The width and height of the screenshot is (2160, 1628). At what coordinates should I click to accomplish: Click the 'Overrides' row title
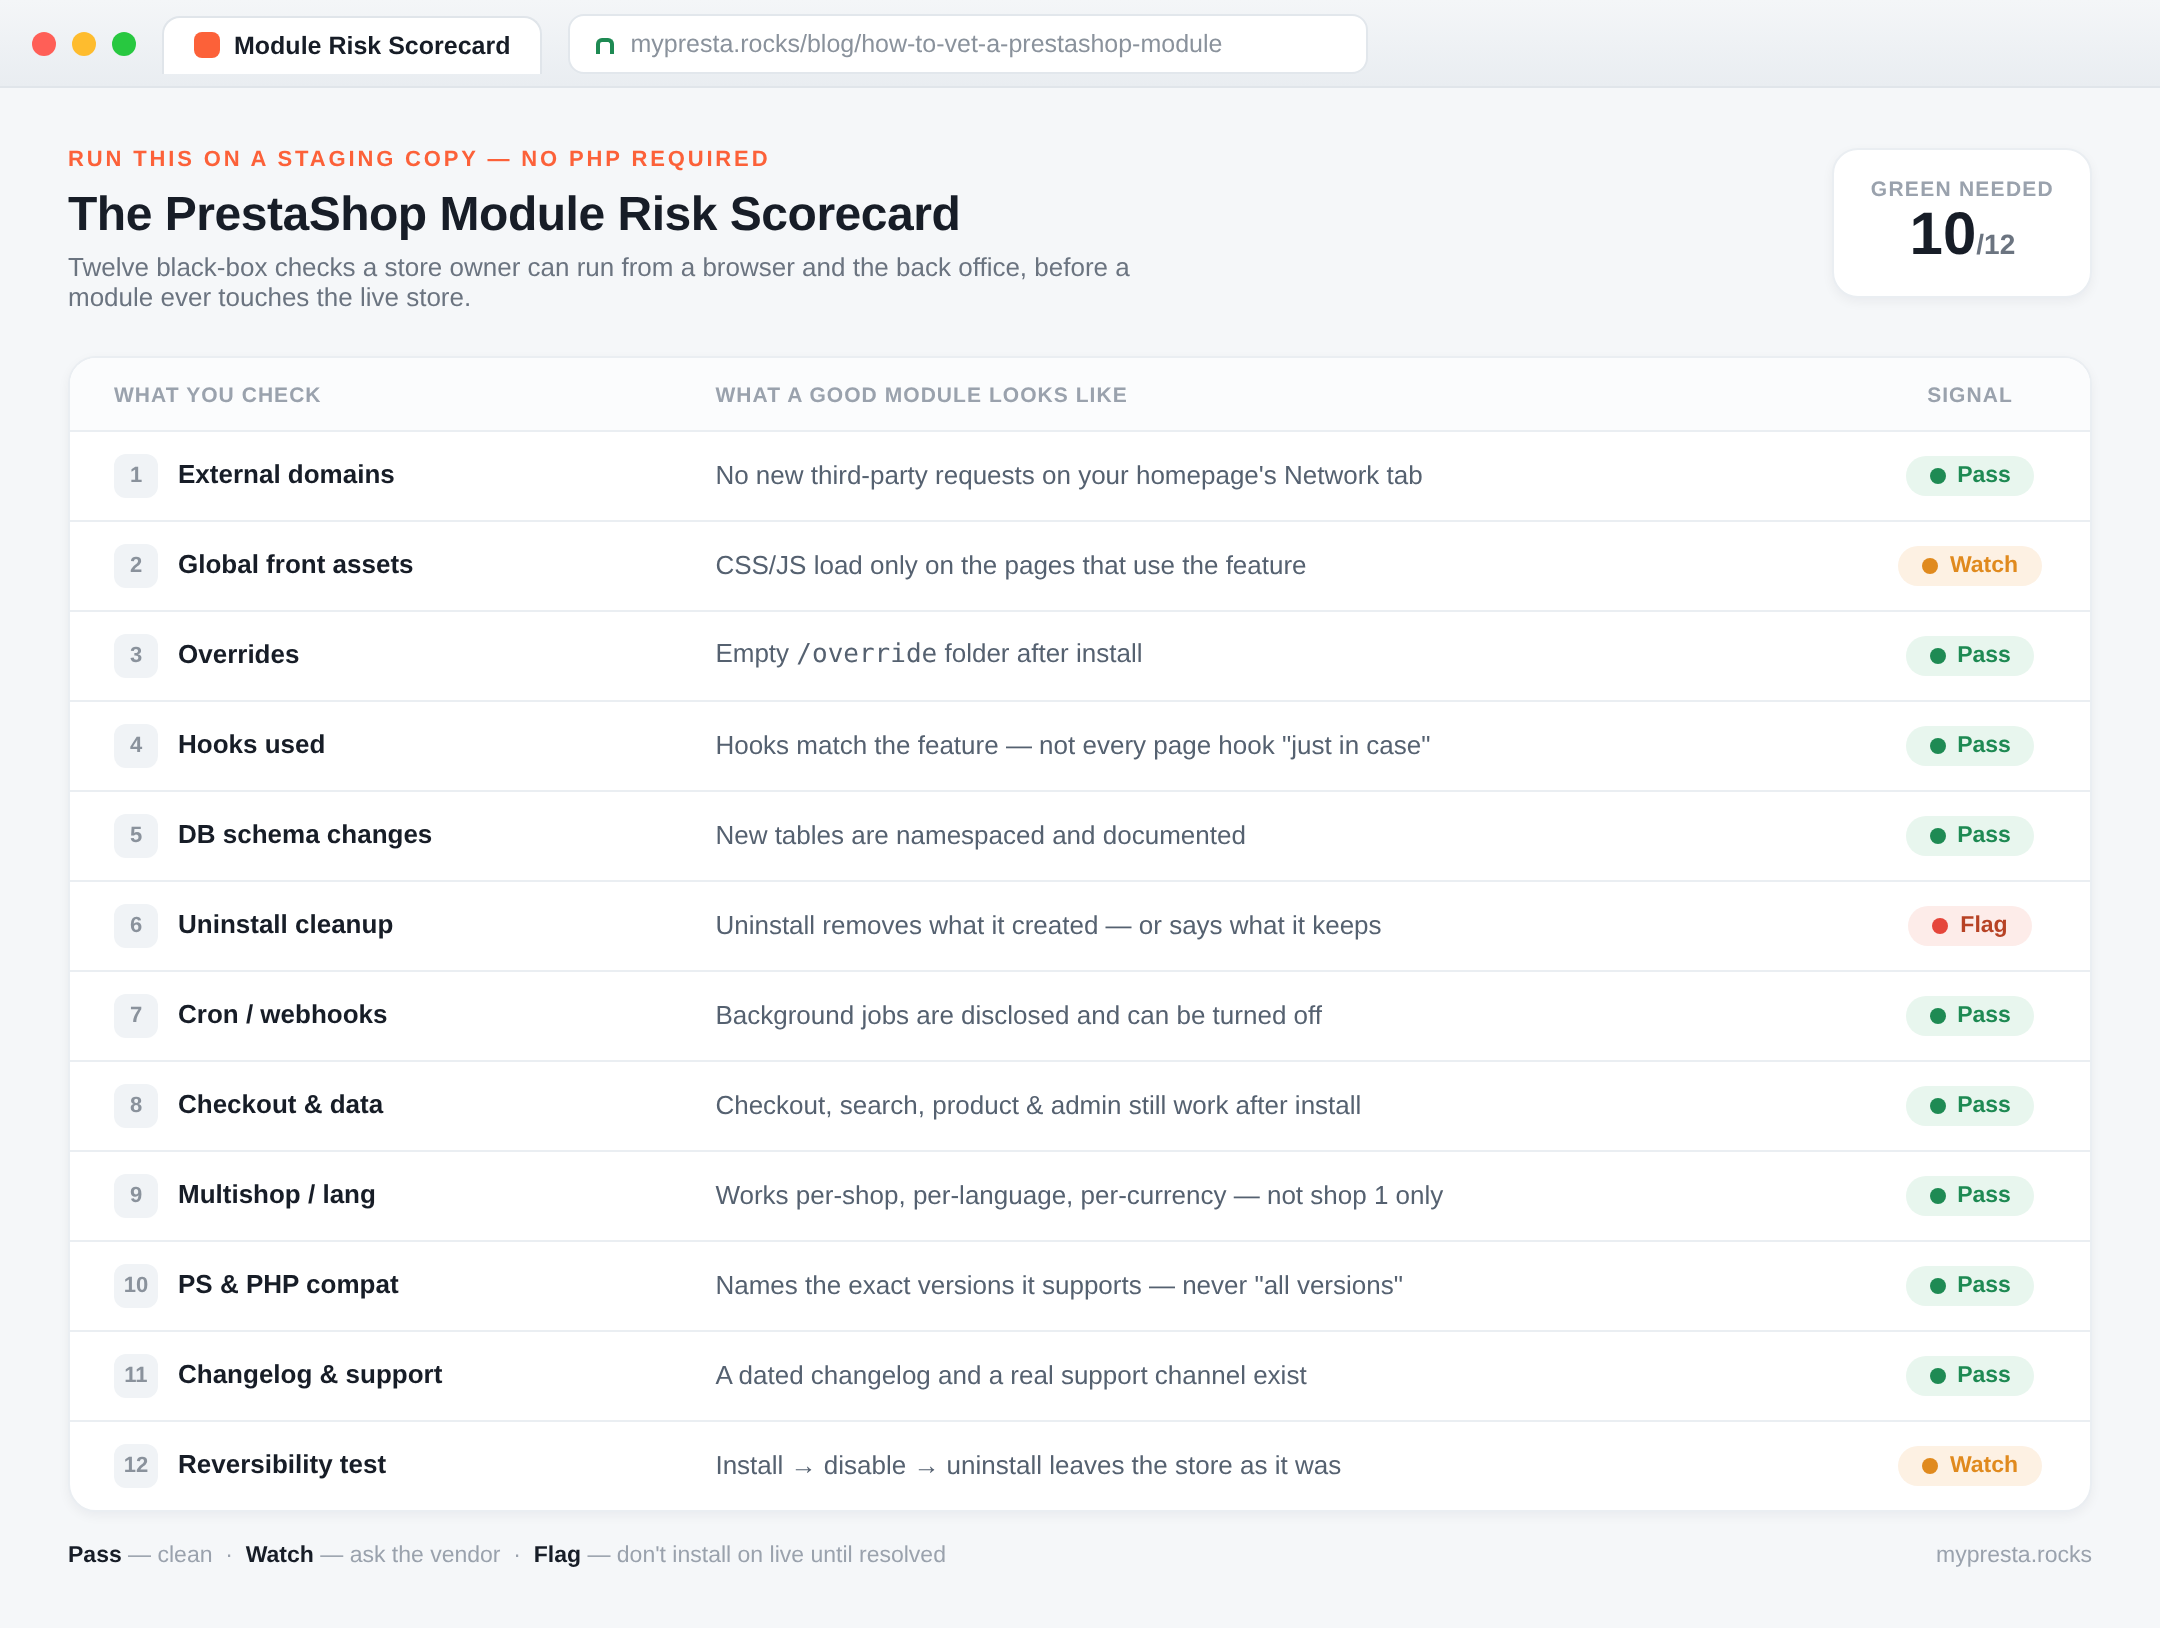pyautogui.click(x=238, y=654)
